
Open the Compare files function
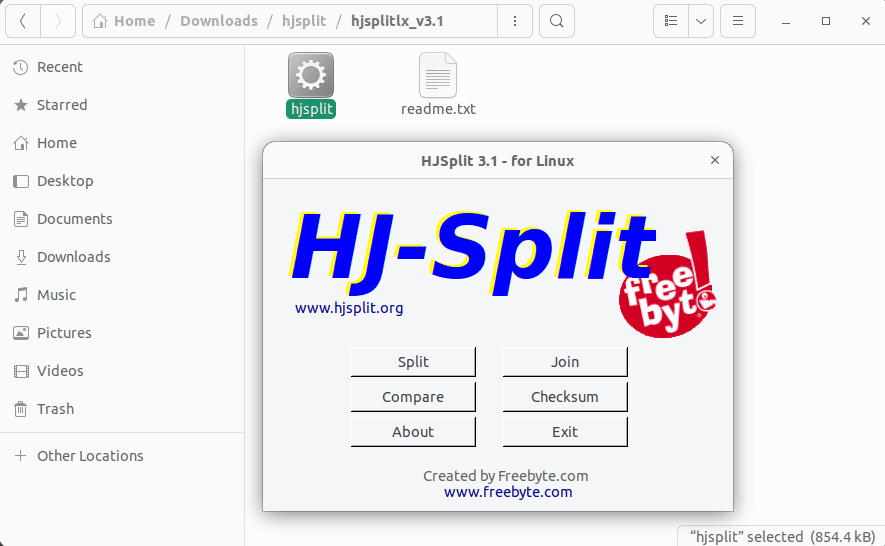[413, 397]
